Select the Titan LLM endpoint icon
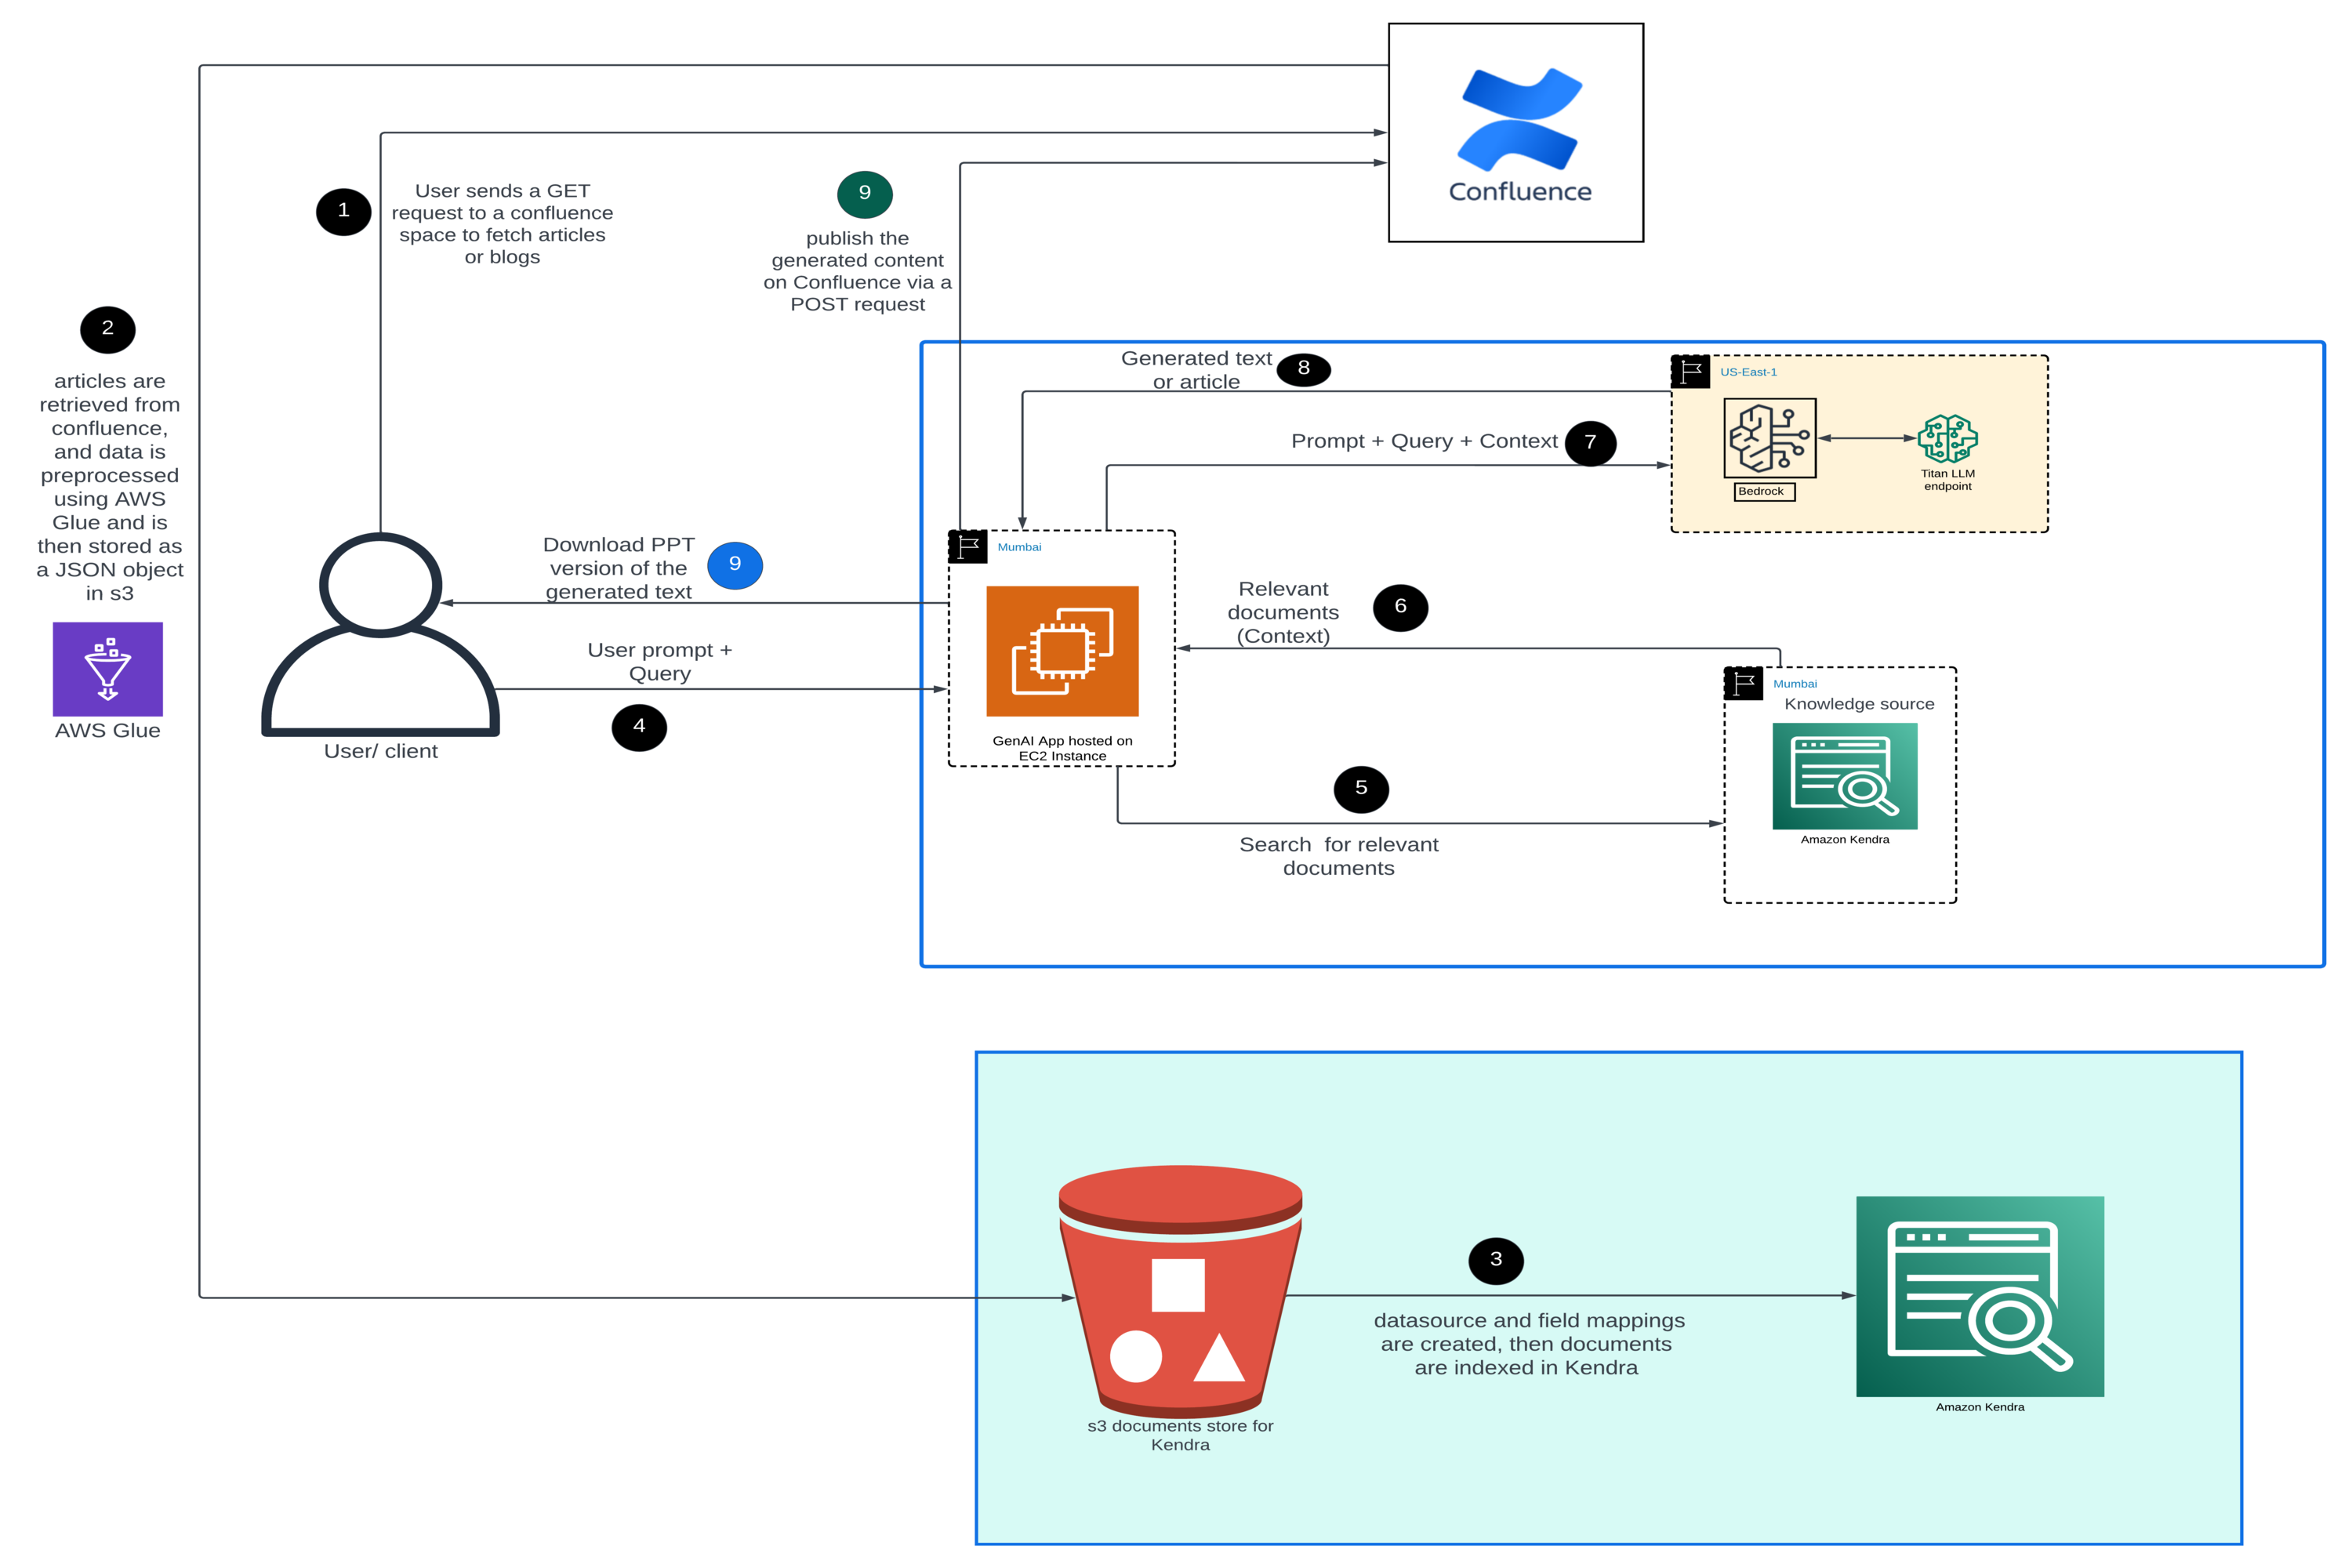Screen dimensions: 2352x1568 tap(1947, 438)
